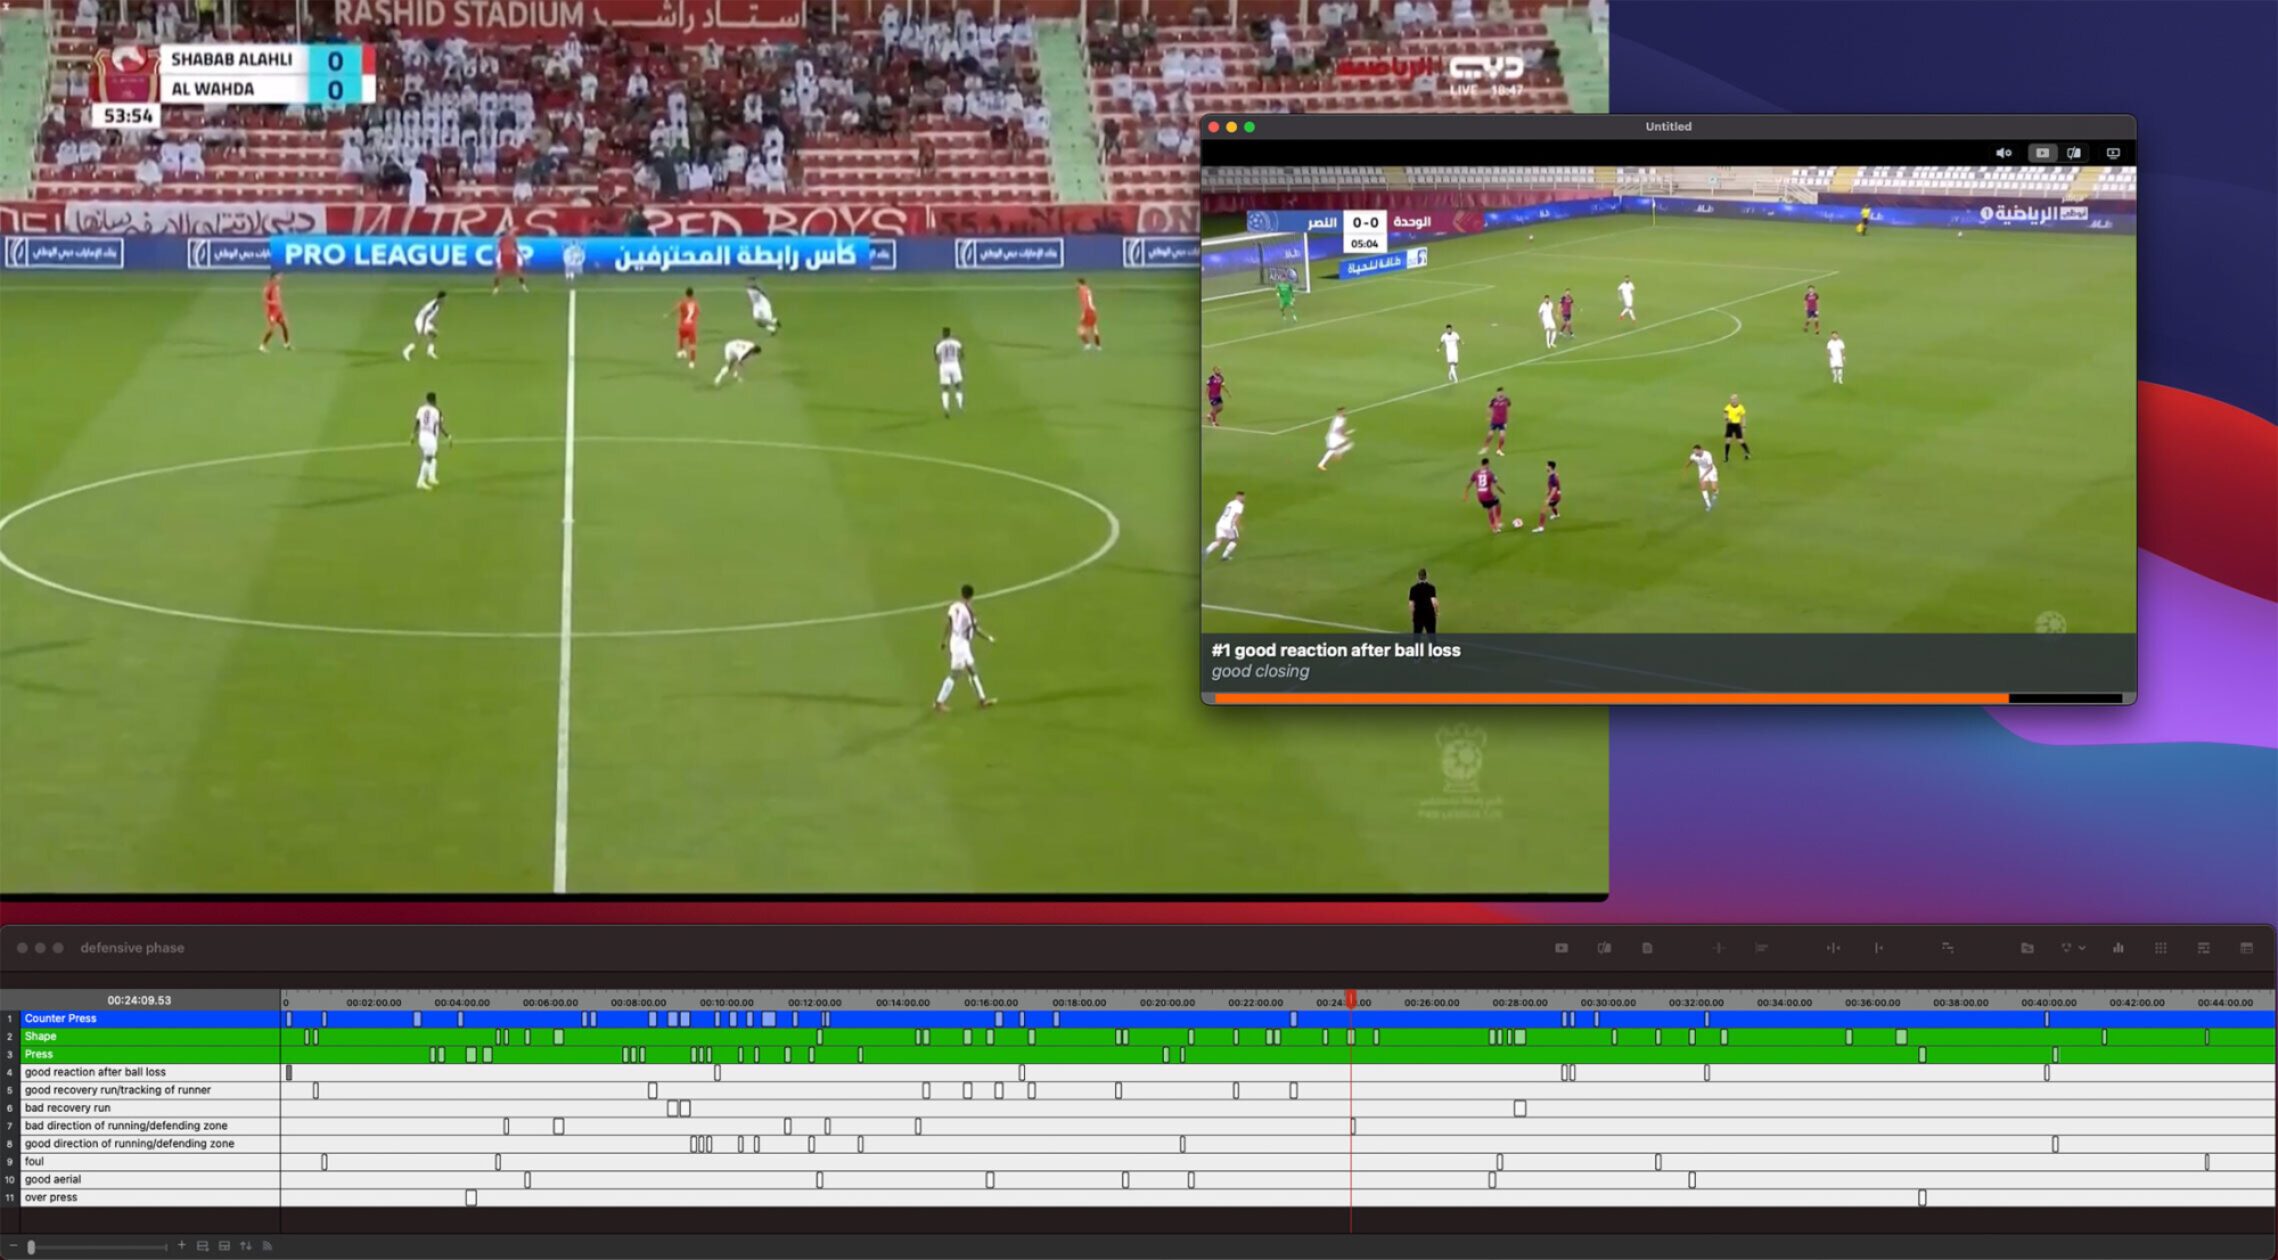Select the trim-in marker icon in the toolbar
Screen dimensions: 2278x1260
pos(1878,947)
